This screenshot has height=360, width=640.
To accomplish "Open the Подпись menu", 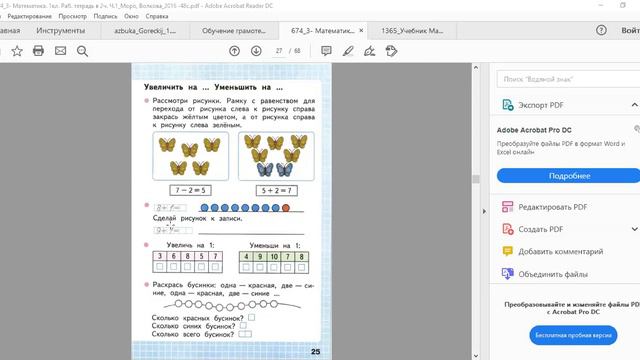I will pyautogui.click(x=105, y=16).
